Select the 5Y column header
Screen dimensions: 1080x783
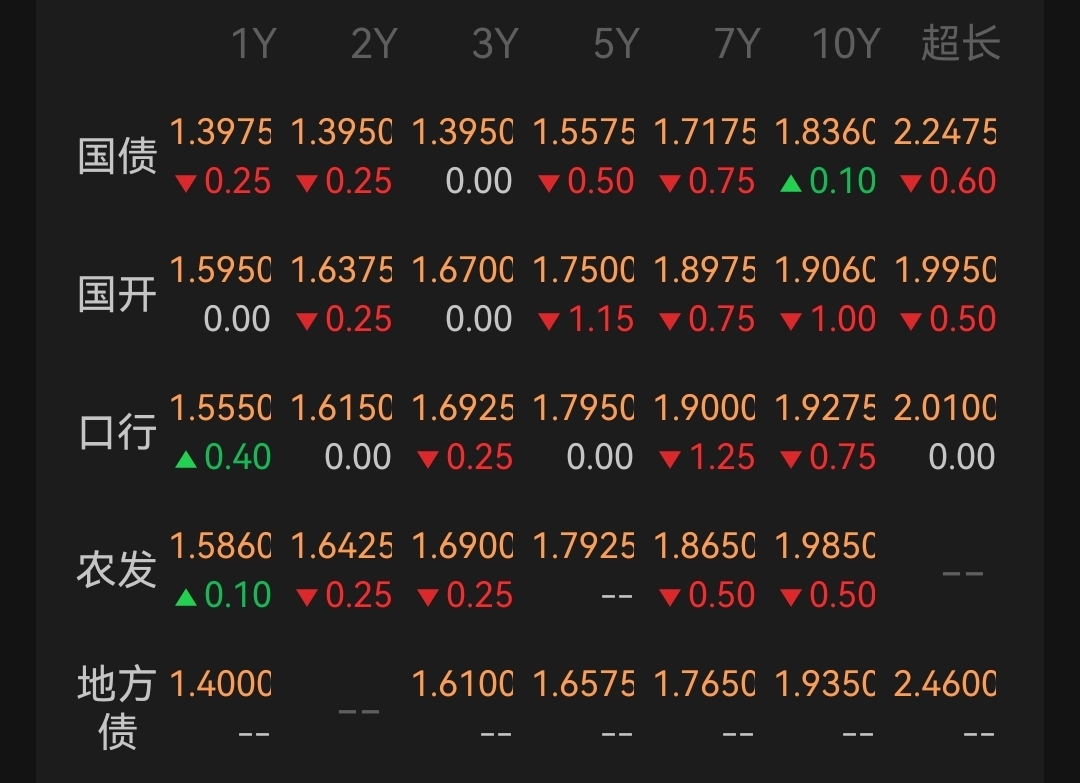(616, 44)
